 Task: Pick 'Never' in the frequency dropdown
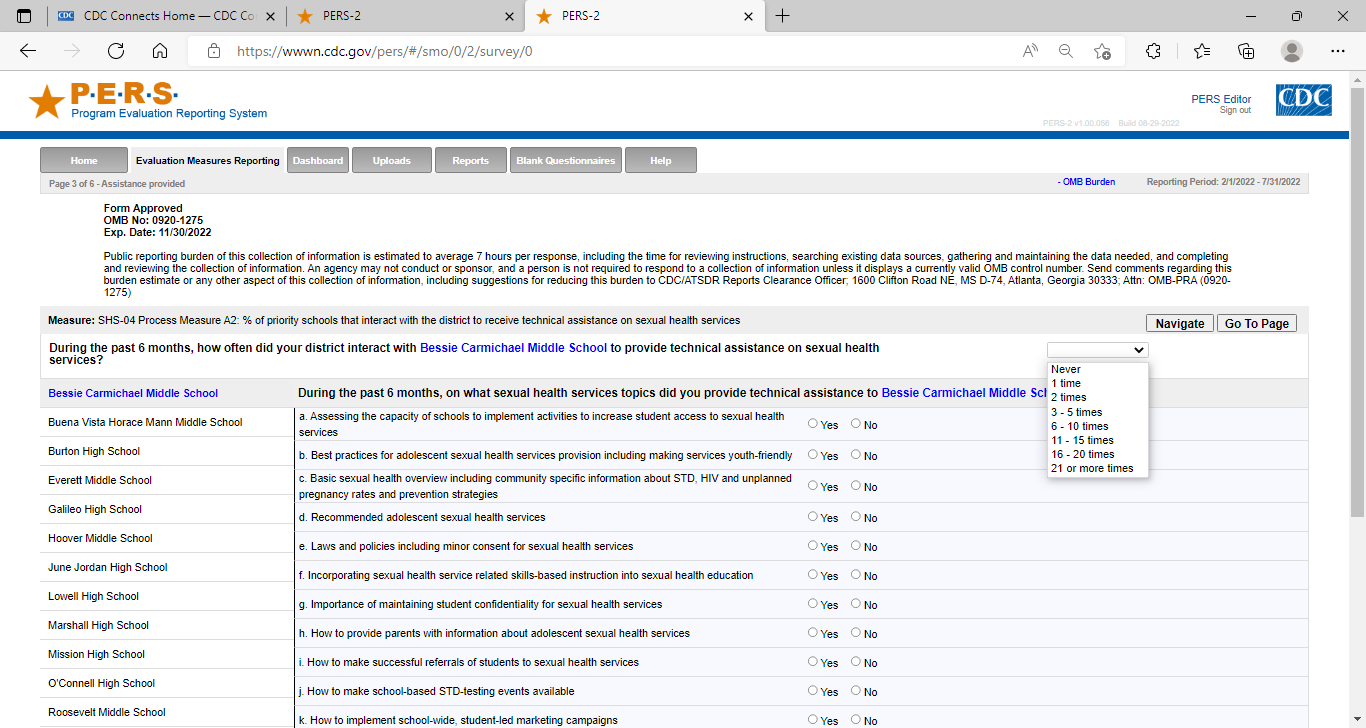point(1066,370)
